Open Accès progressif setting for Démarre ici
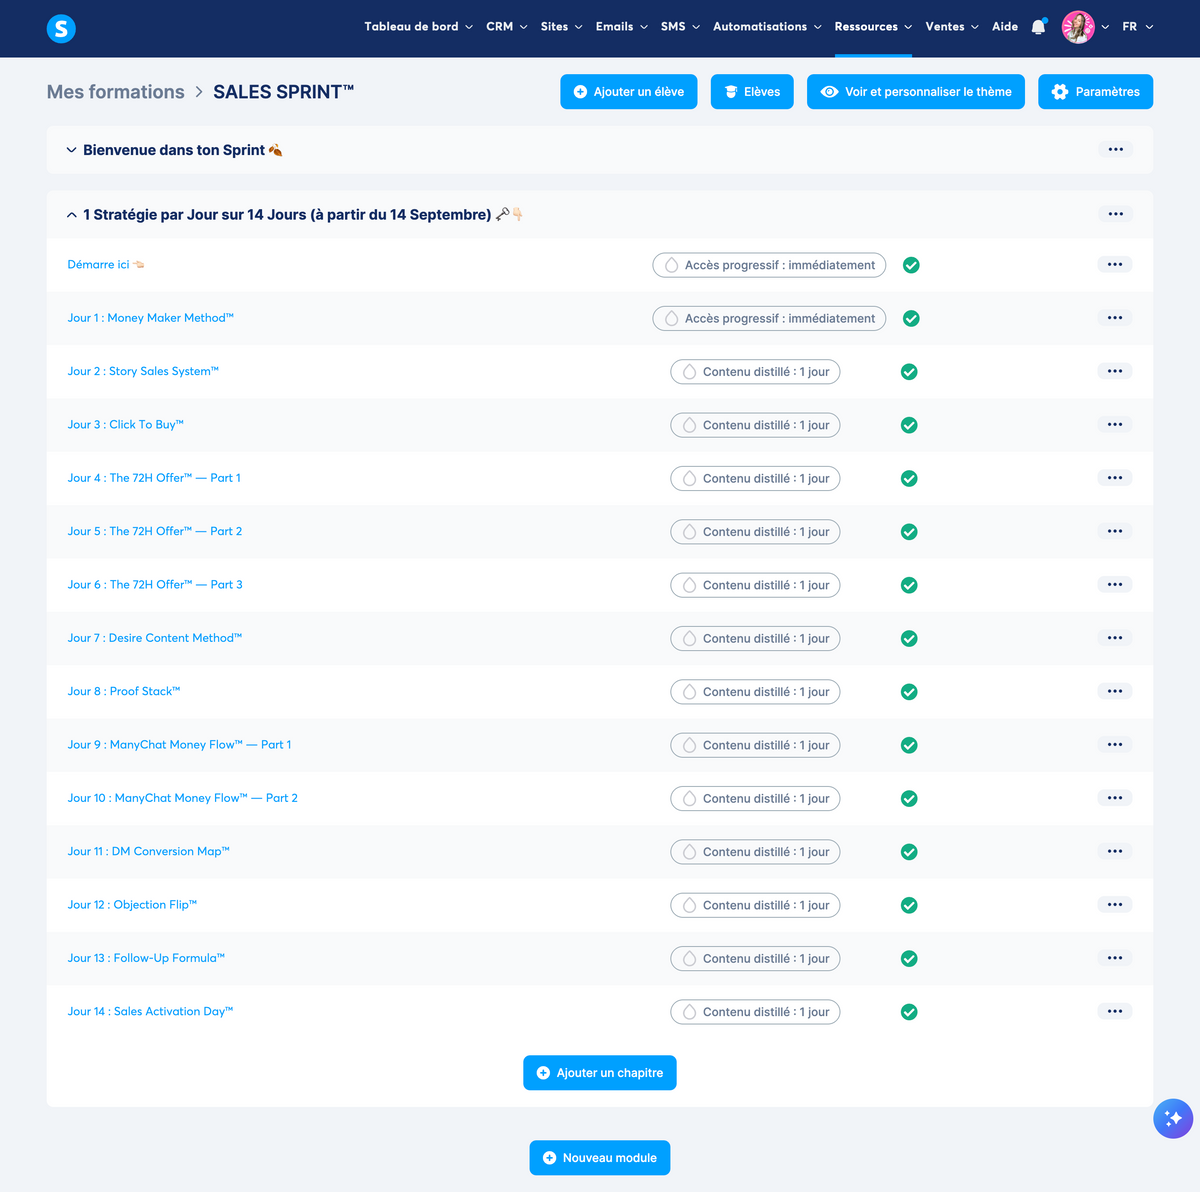 click(769, 265)
